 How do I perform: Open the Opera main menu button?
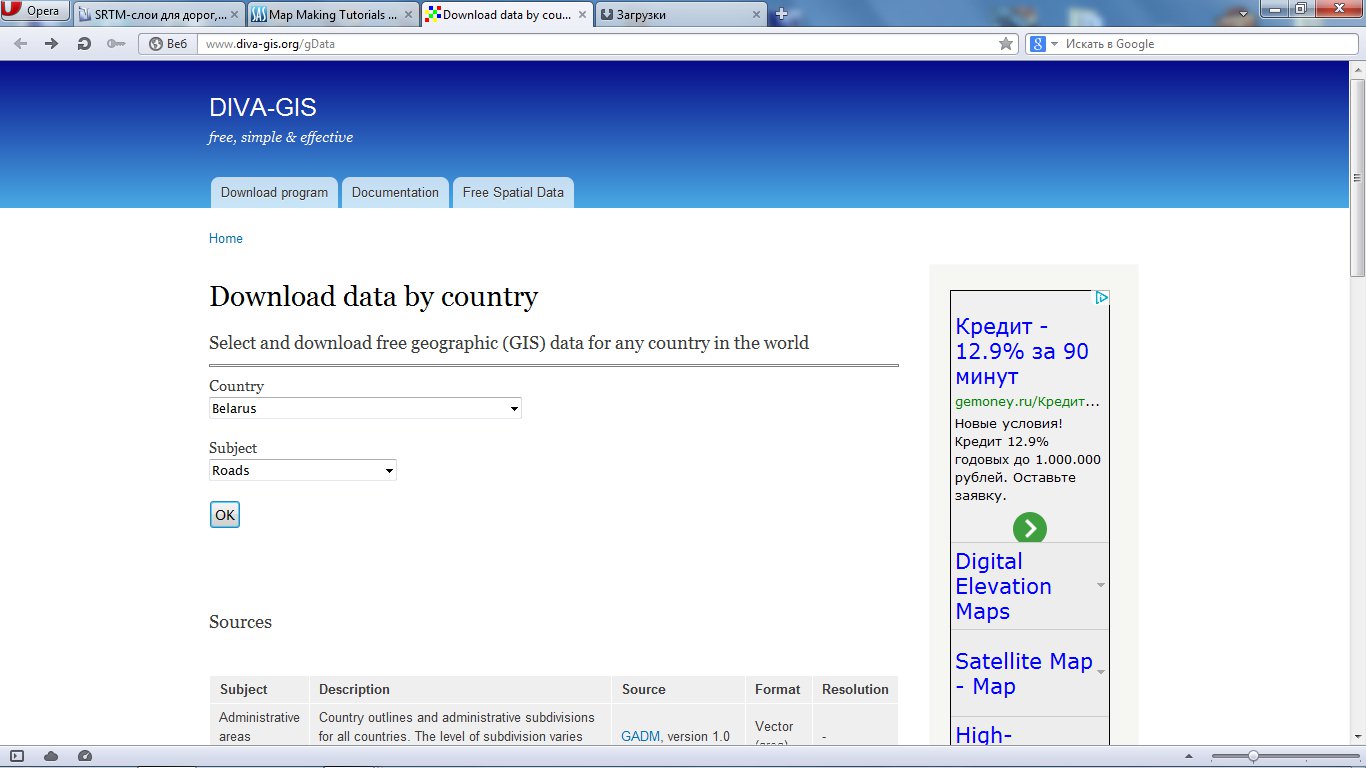pyautogui.click(x=35, y=11)
